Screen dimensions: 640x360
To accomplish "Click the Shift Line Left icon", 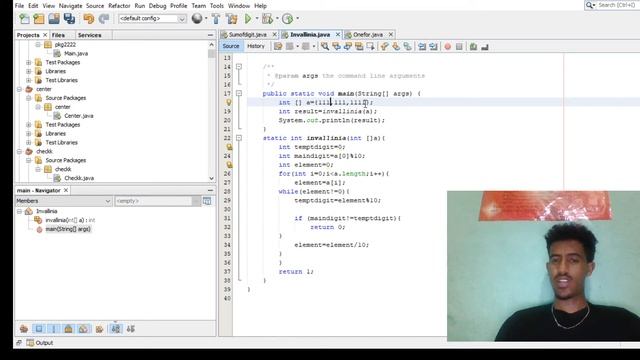I will click(x=422, y=47).
